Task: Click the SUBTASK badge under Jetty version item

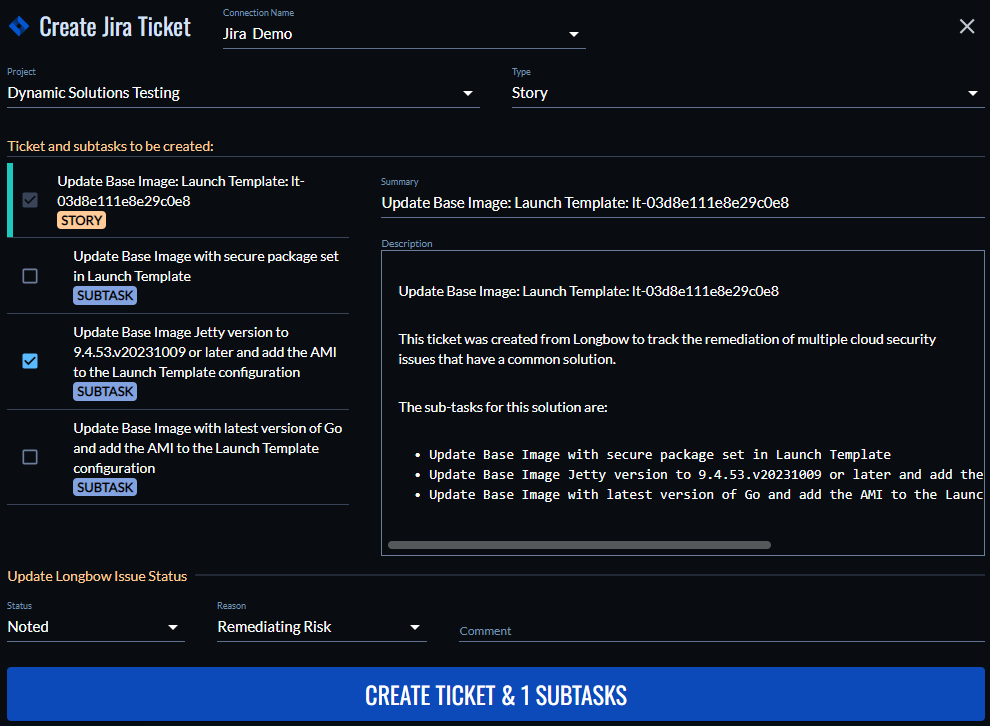Action: pyautogui.click(x=105, y=391)
